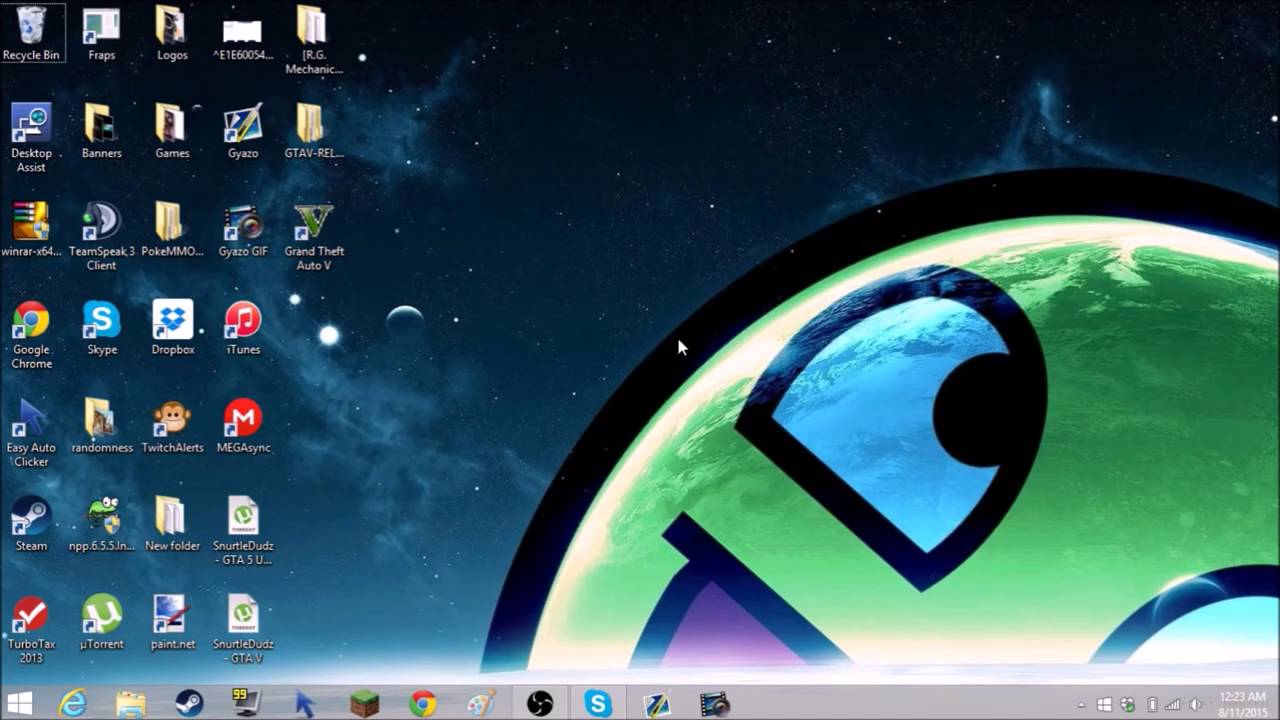The height and width of the screenshot is (720, 1280).
Task: Select Grand Theft Auto V desktop shortcut
Action: pos(313,236)
